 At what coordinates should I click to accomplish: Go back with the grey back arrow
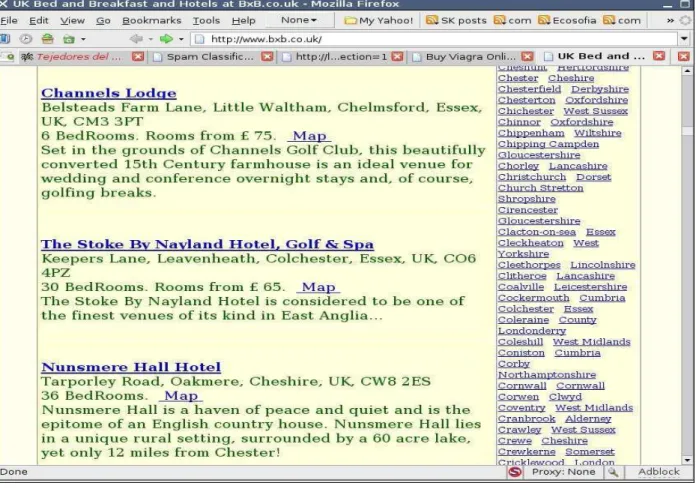coord(136,39)
